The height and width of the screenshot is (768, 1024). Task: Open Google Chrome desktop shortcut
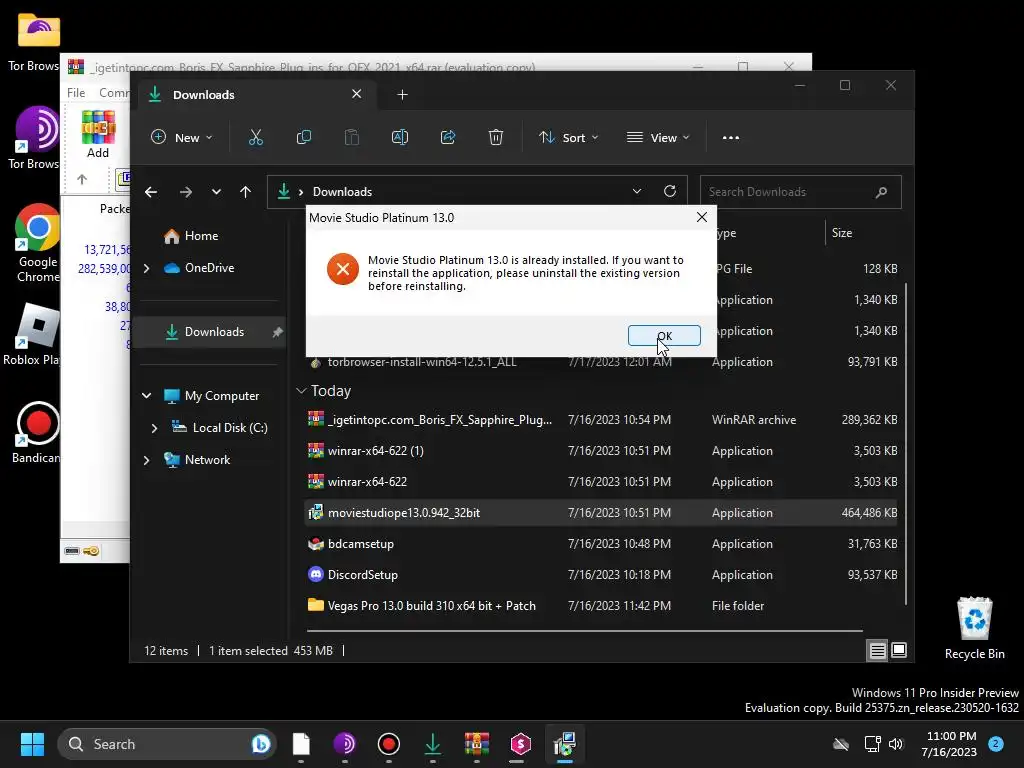click(x=38, y=244)
